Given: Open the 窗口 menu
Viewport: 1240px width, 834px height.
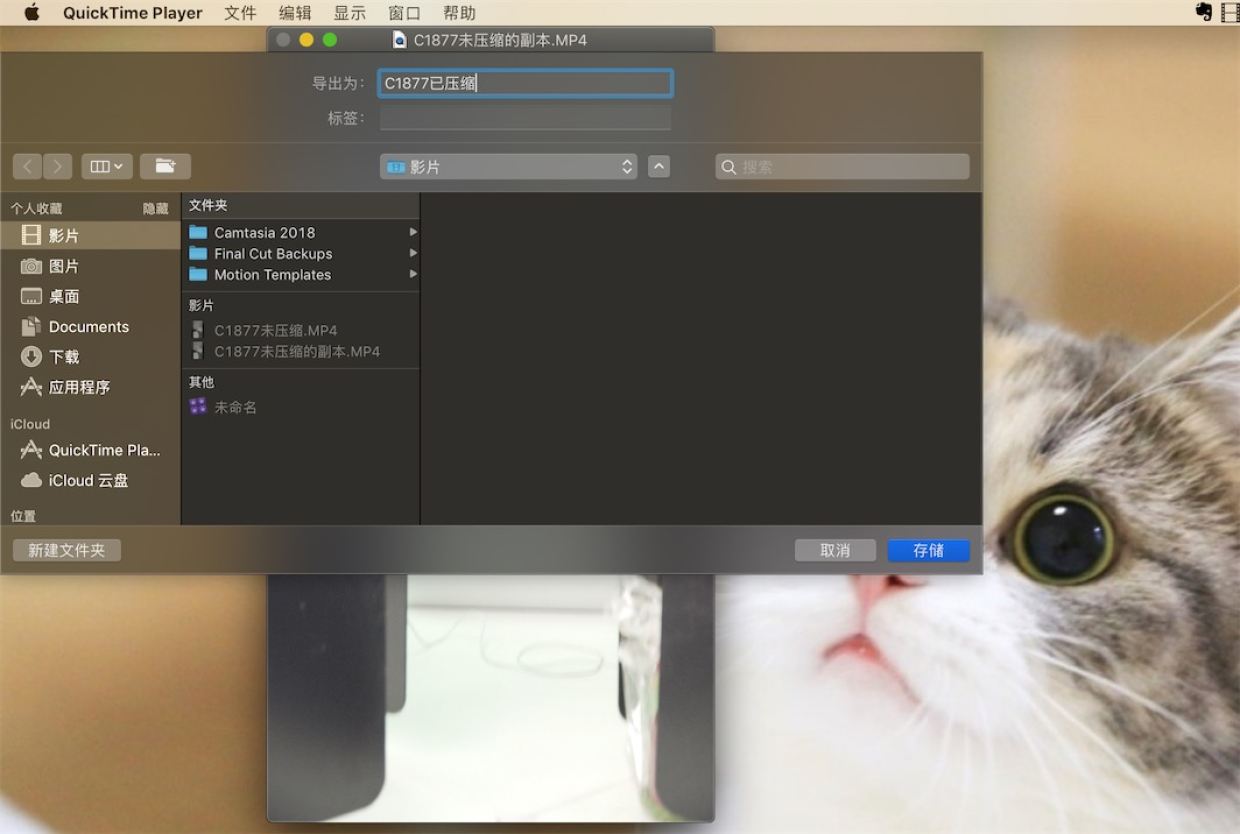Looking at the screenshot, I should pyautogui.click(x=404, y=13).
